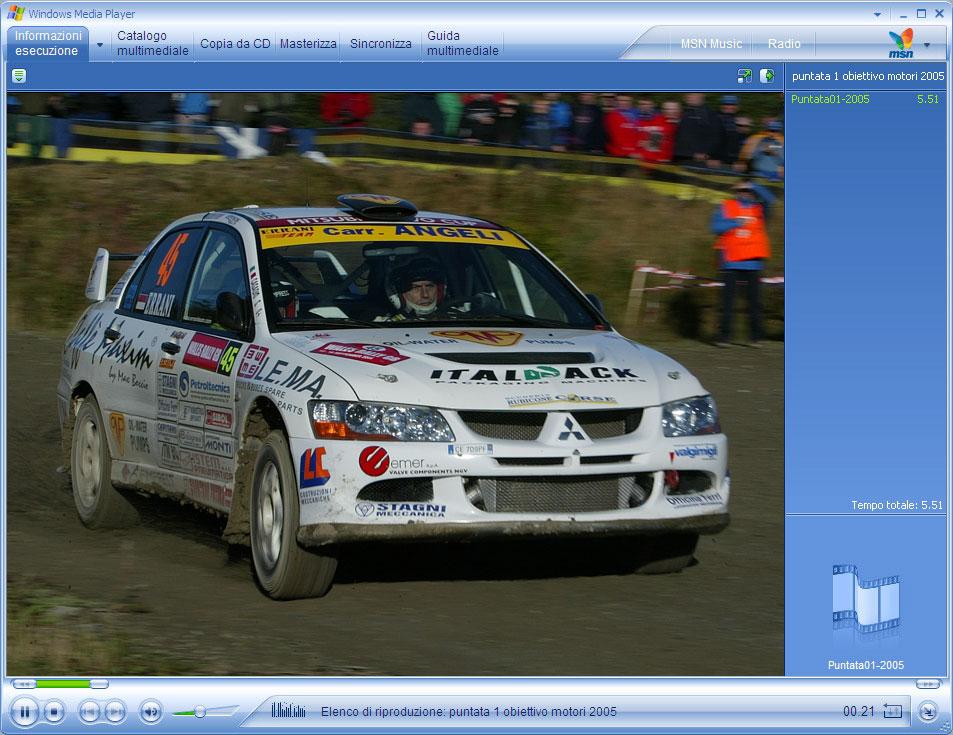Viewport: 953px width, 735px height.
Task: Toggle the shuffle/repeat icon beside the timer
Action: click(x=892, y=711)
